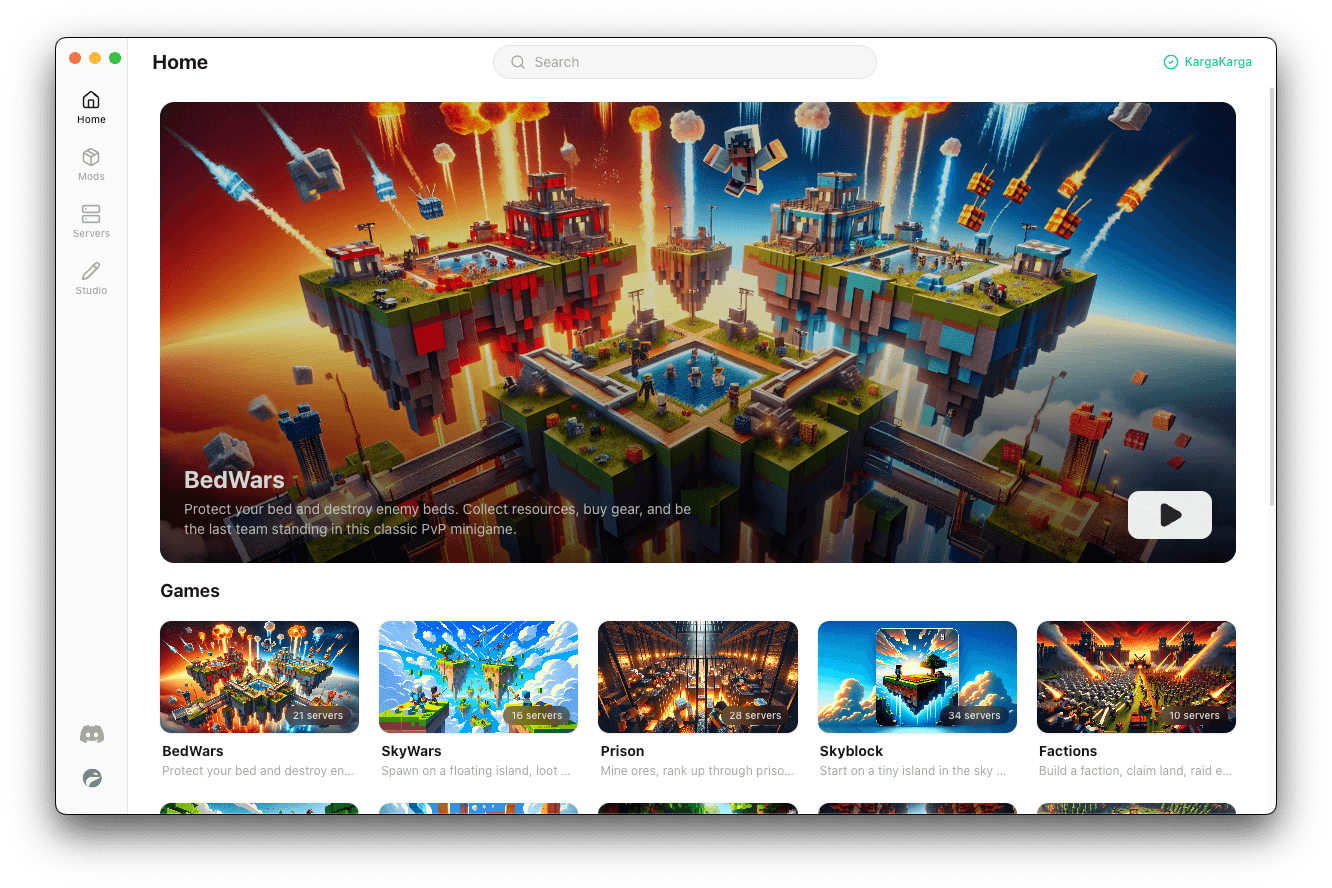Viewport: 1332px width, 888px height.
Task: Click inside the Search field
Action: (x=684, y=62)
